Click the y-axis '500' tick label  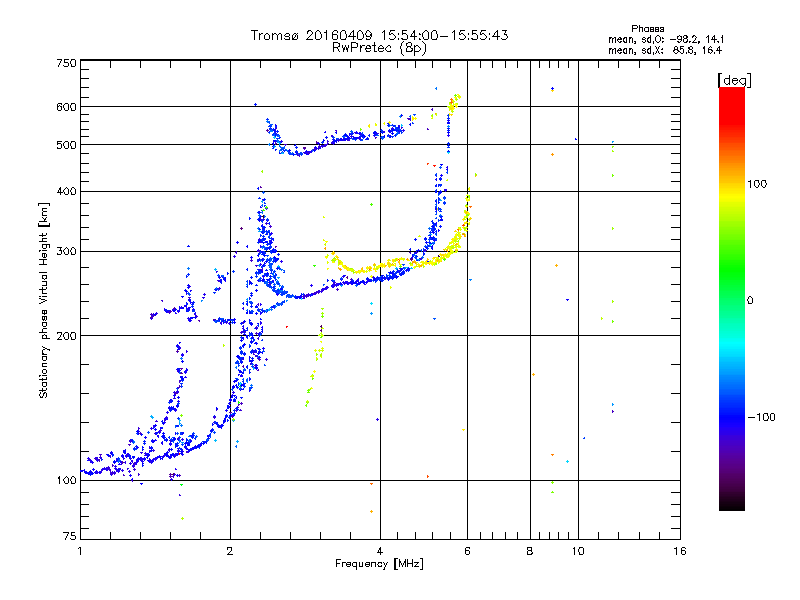point(66,145)
